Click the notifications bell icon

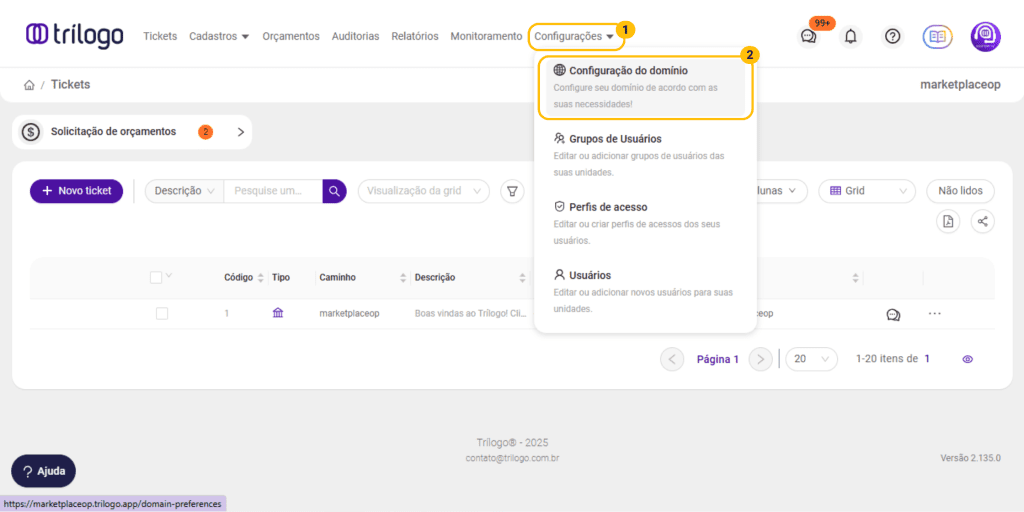pos(851,36)
